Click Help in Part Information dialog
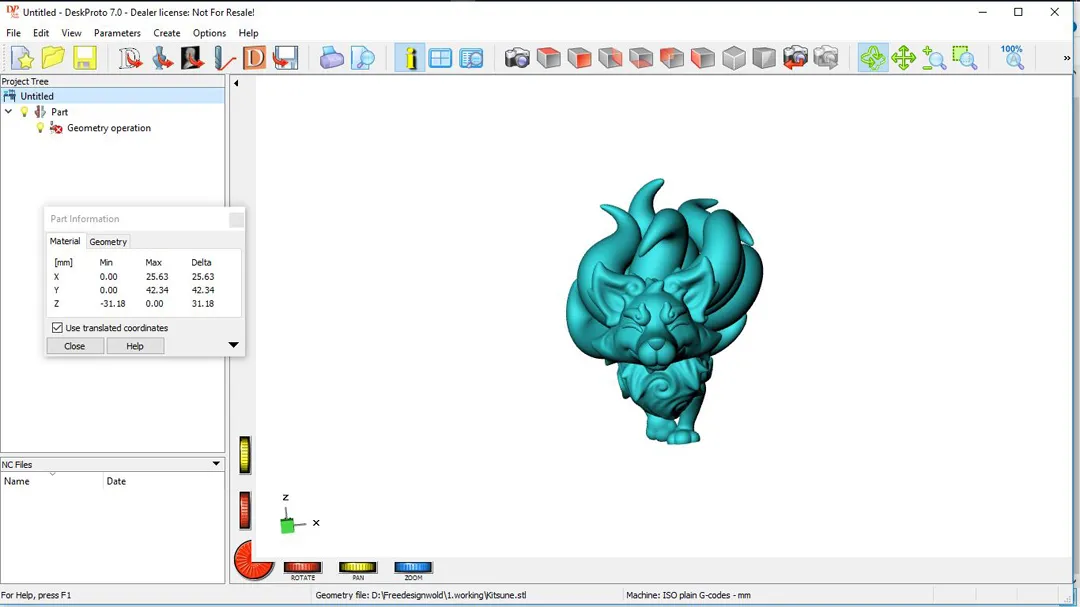Viewport: 1080px width, 607px height. pos(135,346)
